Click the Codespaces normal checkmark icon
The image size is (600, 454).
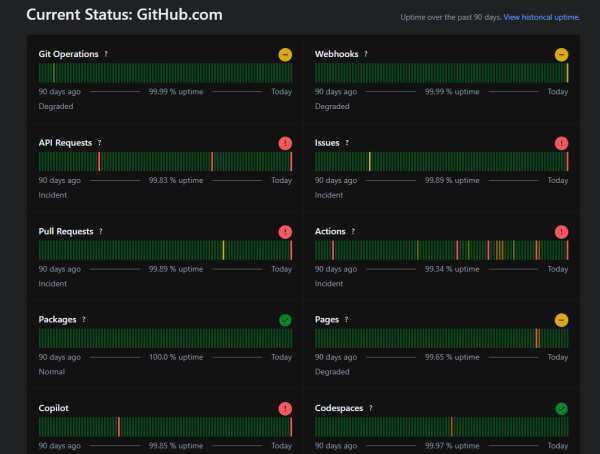tap(561, 409)
